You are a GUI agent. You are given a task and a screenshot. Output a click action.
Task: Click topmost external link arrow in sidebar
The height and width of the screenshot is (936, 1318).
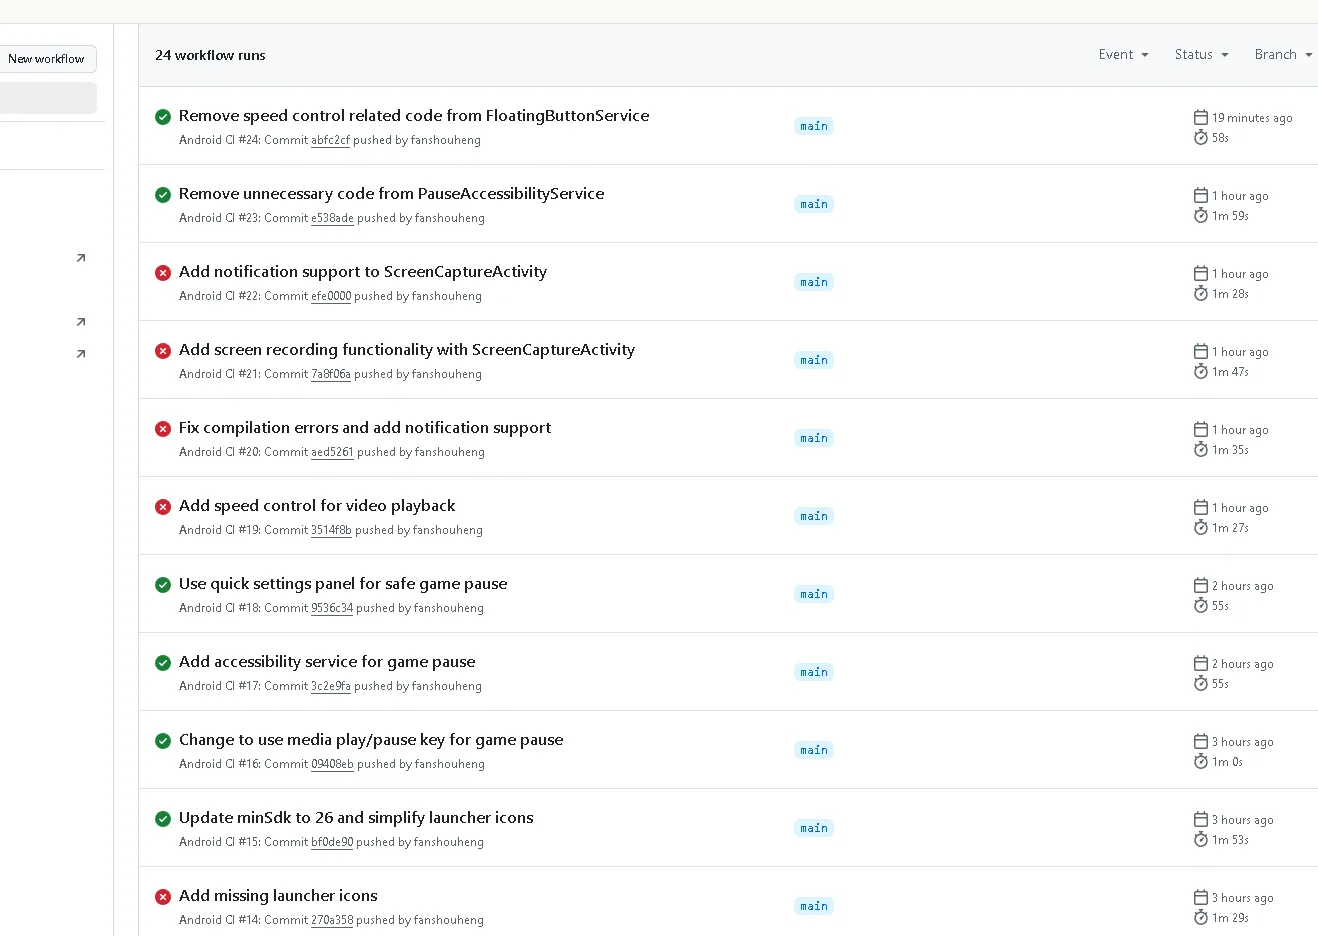[x=81, y=258]
